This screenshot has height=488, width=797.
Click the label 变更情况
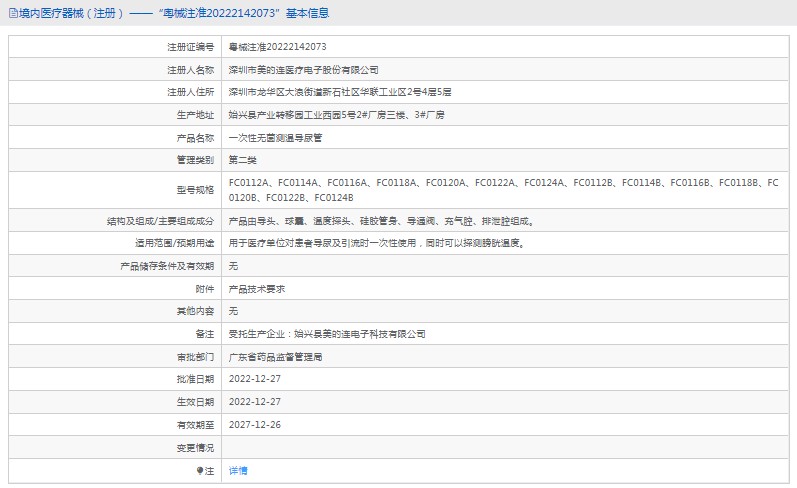tap(195, 448)
